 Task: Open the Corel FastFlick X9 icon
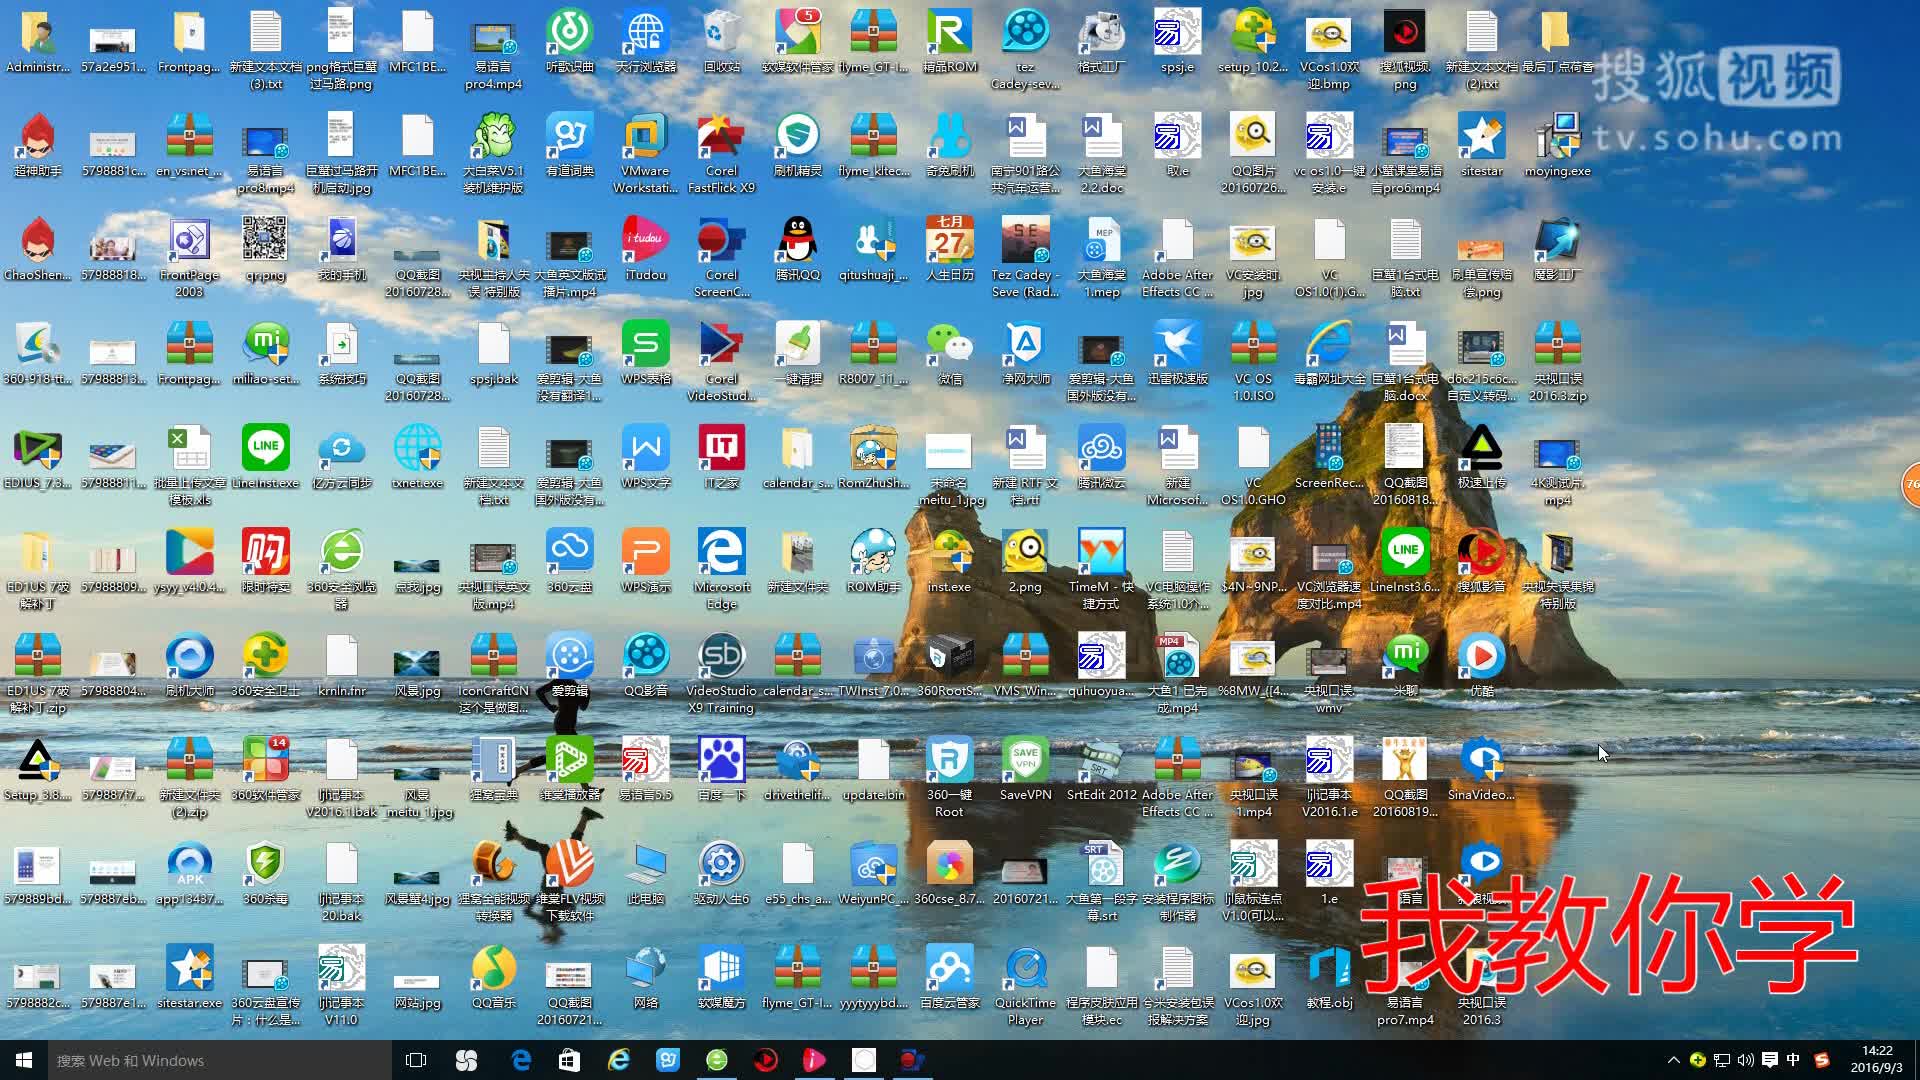click(x=721, y=153)
